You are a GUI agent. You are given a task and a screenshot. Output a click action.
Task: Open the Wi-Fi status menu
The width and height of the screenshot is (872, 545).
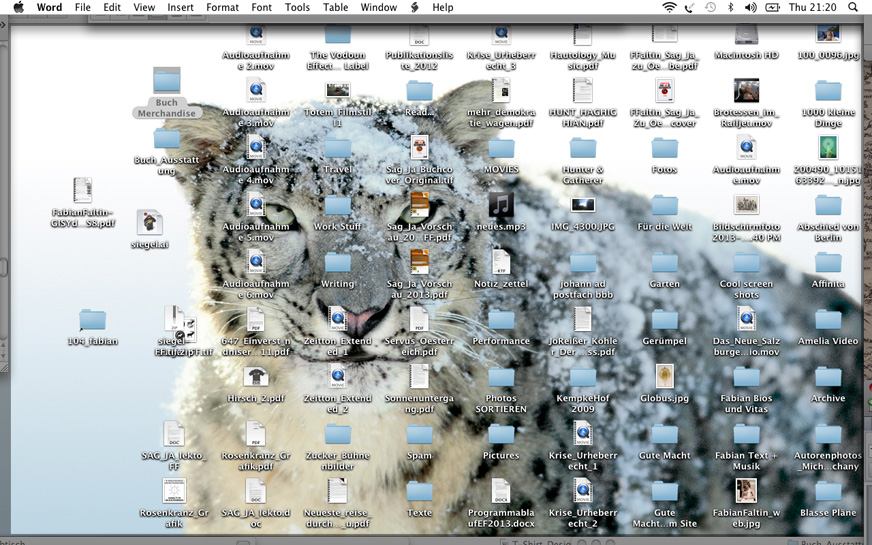coord(669,8)
